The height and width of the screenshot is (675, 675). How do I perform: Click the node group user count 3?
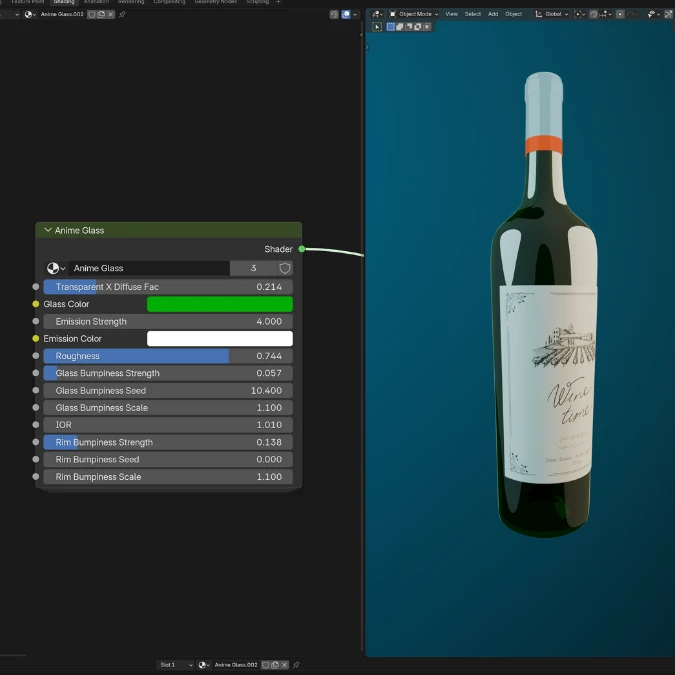point(253,268)
